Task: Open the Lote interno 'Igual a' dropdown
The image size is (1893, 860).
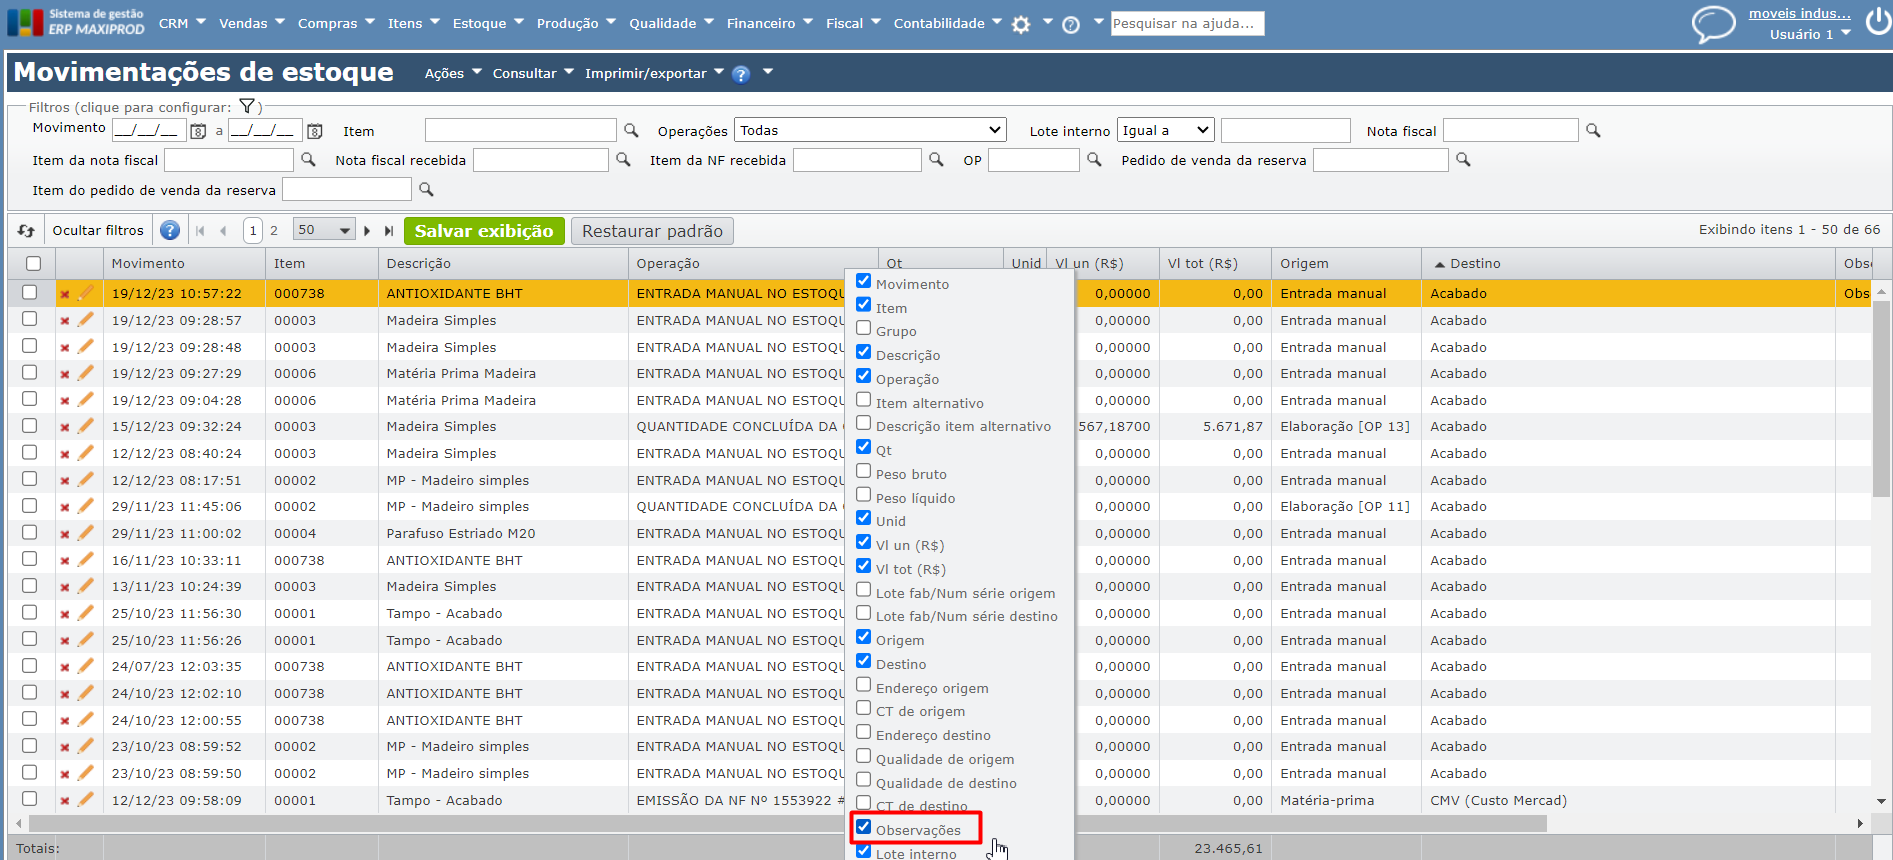Action: [x=1165, y=130]
